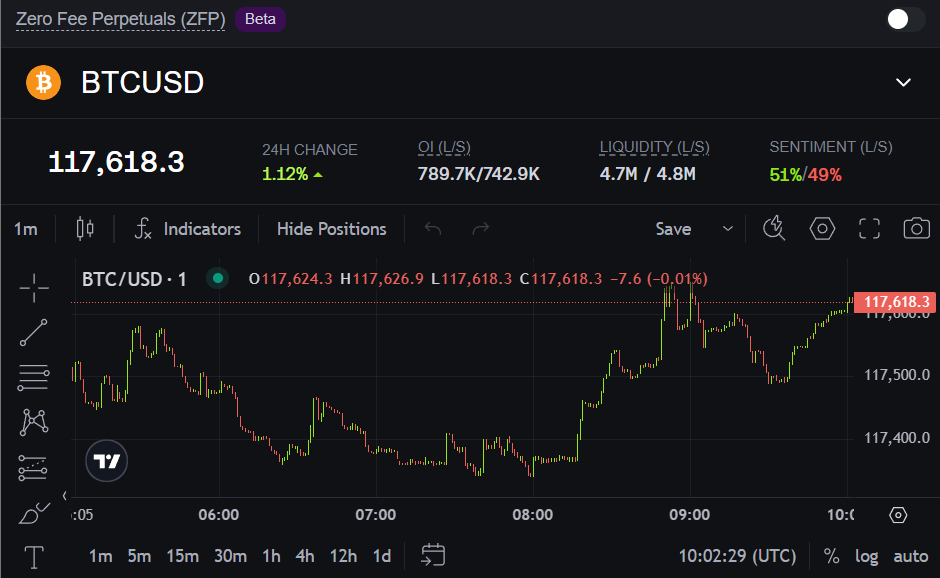Collapse the drawing toolbar arrow
Viewport: 940px width, 578px height.
pos(65,495)
